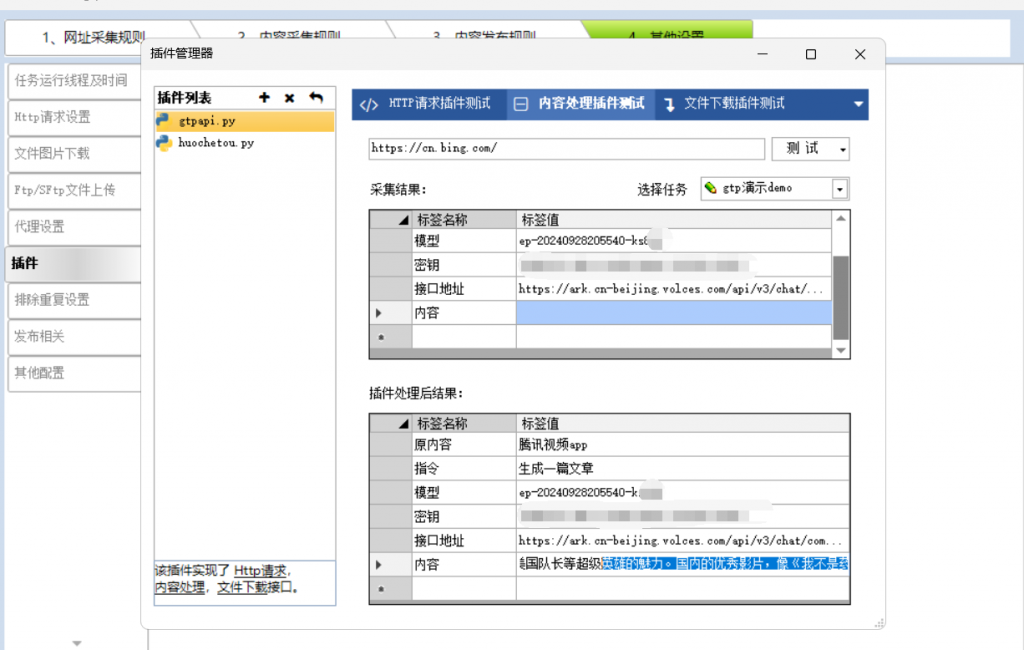The image size is (1024, 650).
Task: Select the 指令 value cell 生成一篇文章
Action: (x=682, y=469)
